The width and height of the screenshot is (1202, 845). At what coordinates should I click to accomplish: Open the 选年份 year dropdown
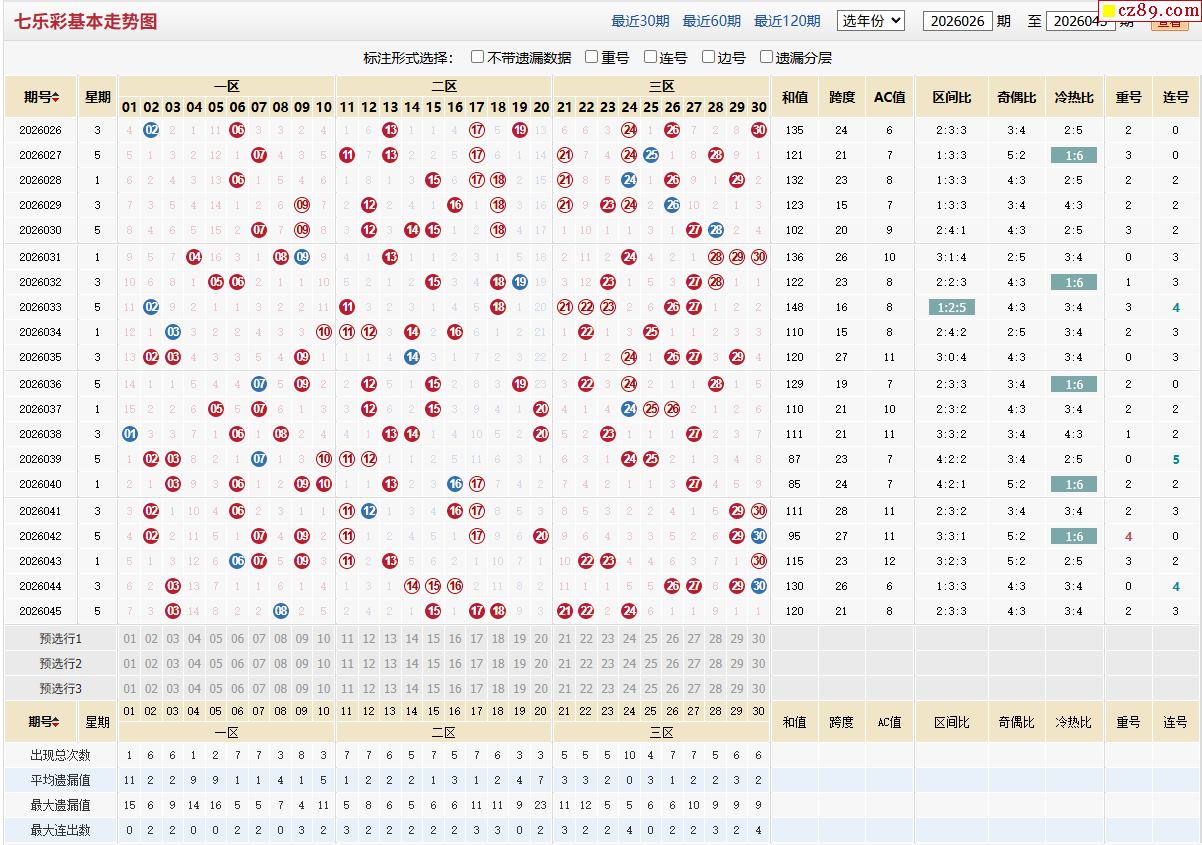[x=871, y=20]
